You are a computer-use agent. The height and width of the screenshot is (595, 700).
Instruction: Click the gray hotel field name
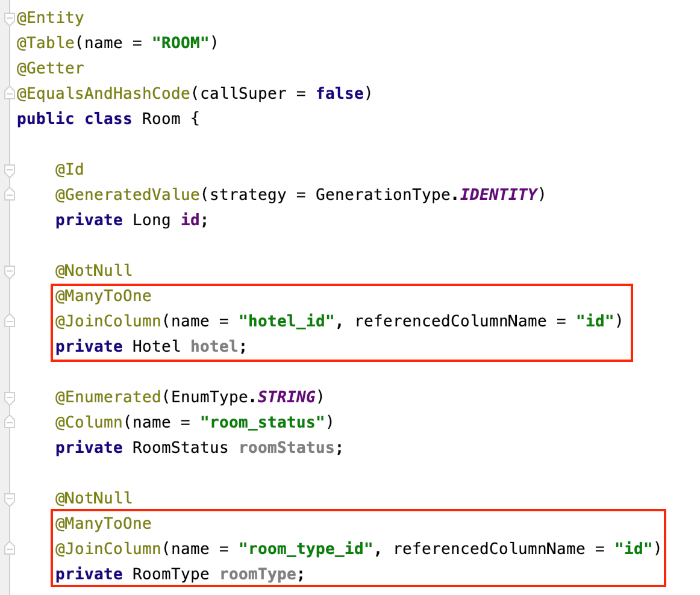pyautogui.click(x=214, y=346)
